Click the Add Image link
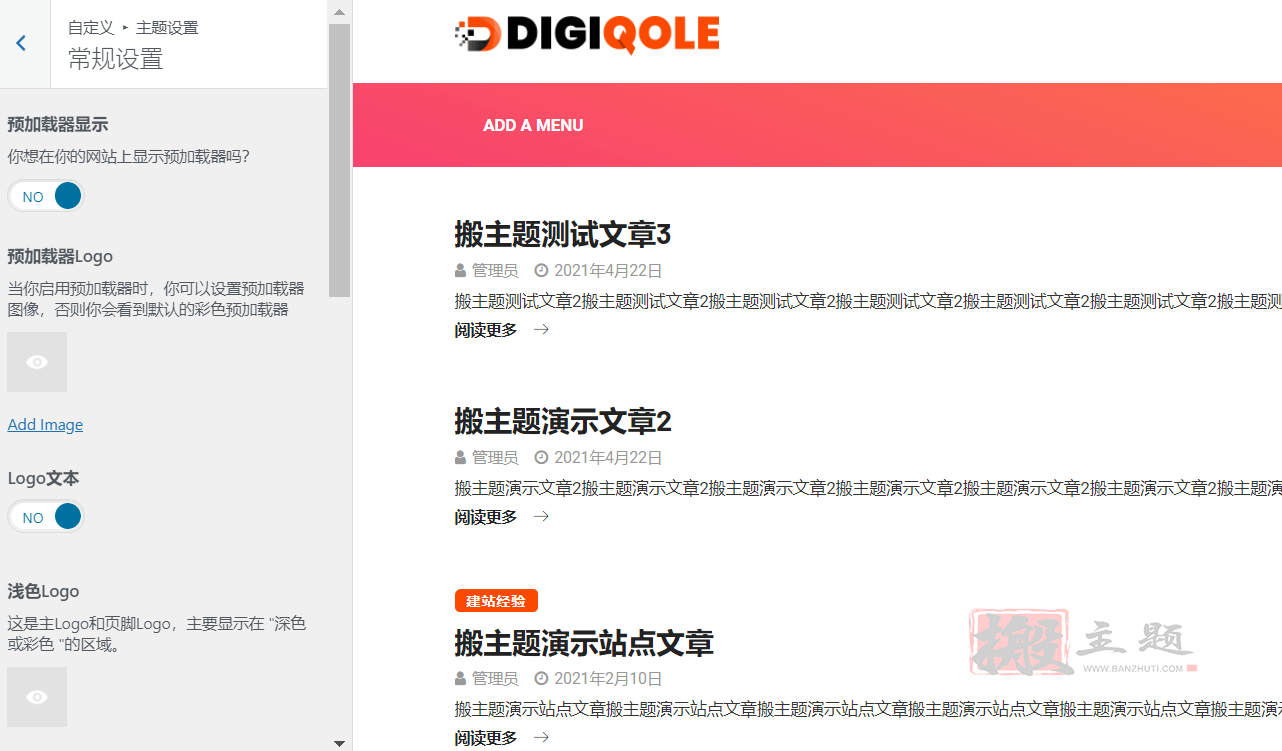 tap(45, 424)
